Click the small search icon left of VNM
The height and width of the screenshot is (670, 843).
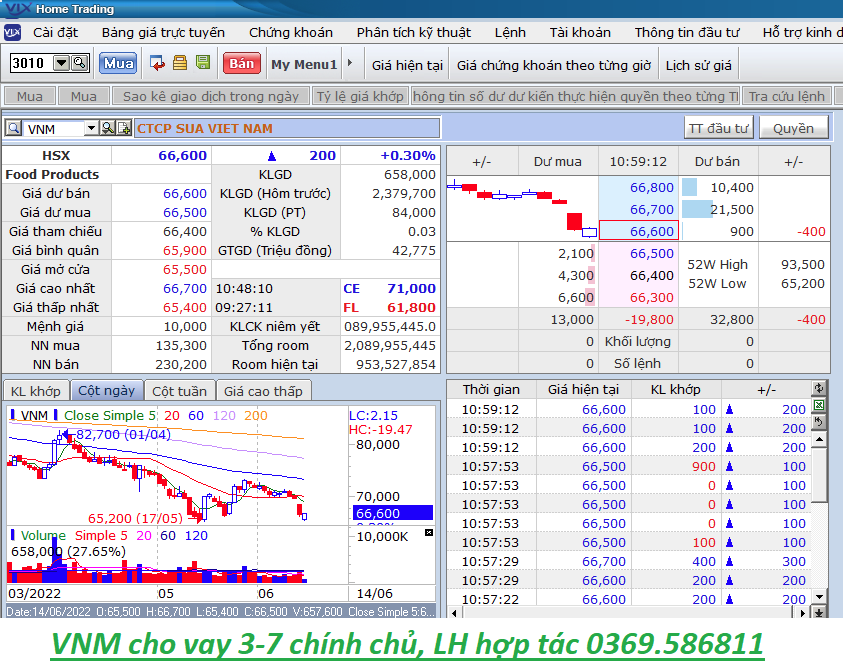tap(13, 129)
